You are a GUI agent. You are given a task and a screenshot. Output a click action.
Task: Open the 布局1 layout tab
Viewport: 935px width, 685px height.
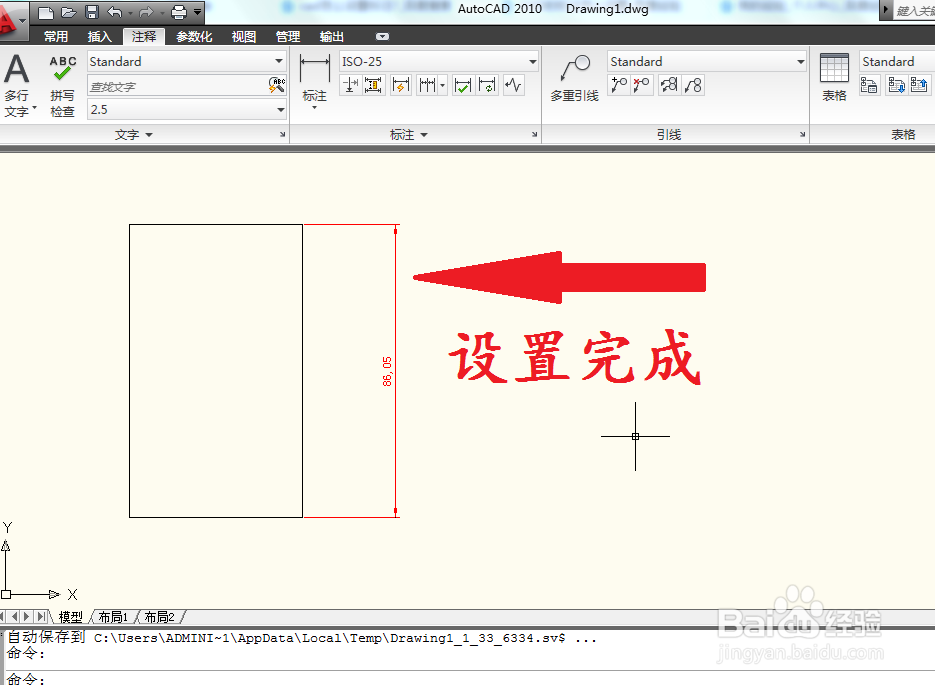(113, 617)
